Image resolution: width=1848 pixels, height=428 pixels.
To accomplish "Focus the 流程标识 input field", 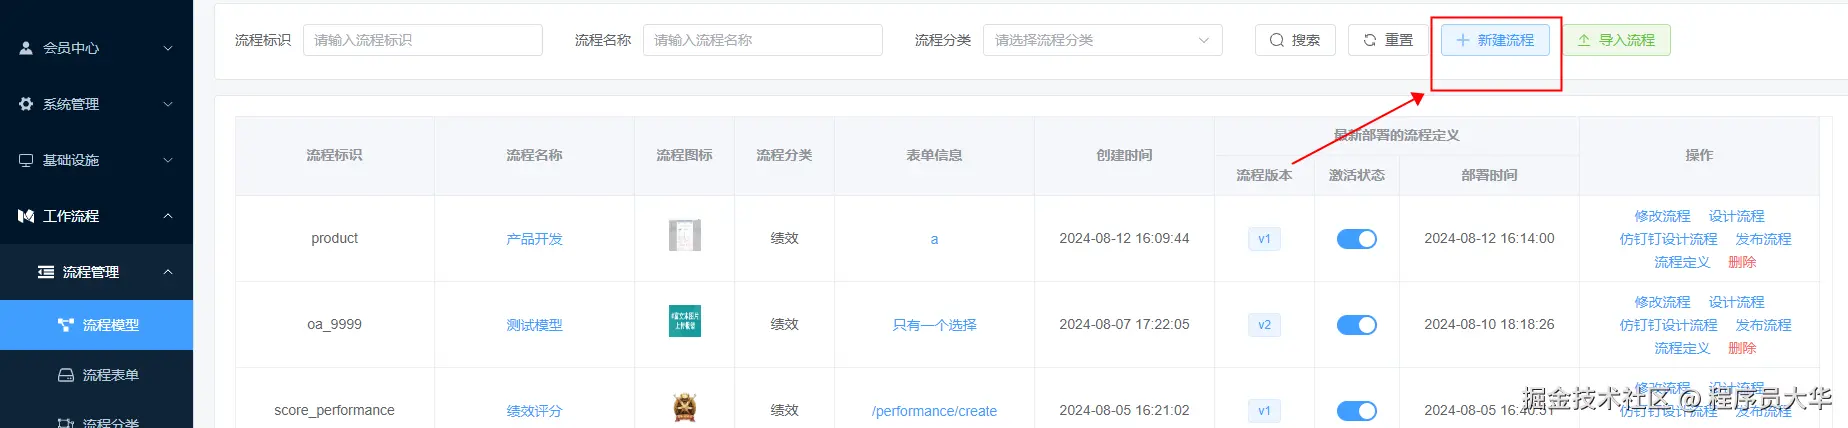I will (x=423, y=40).
